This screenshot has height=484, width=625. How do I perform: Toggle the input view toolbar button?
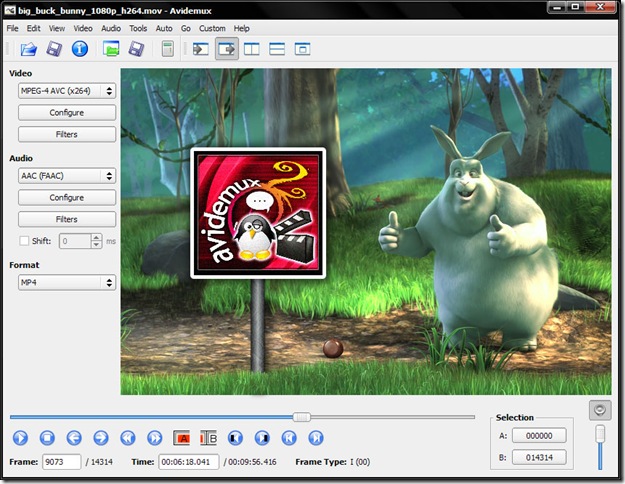(x=201, y=48)
